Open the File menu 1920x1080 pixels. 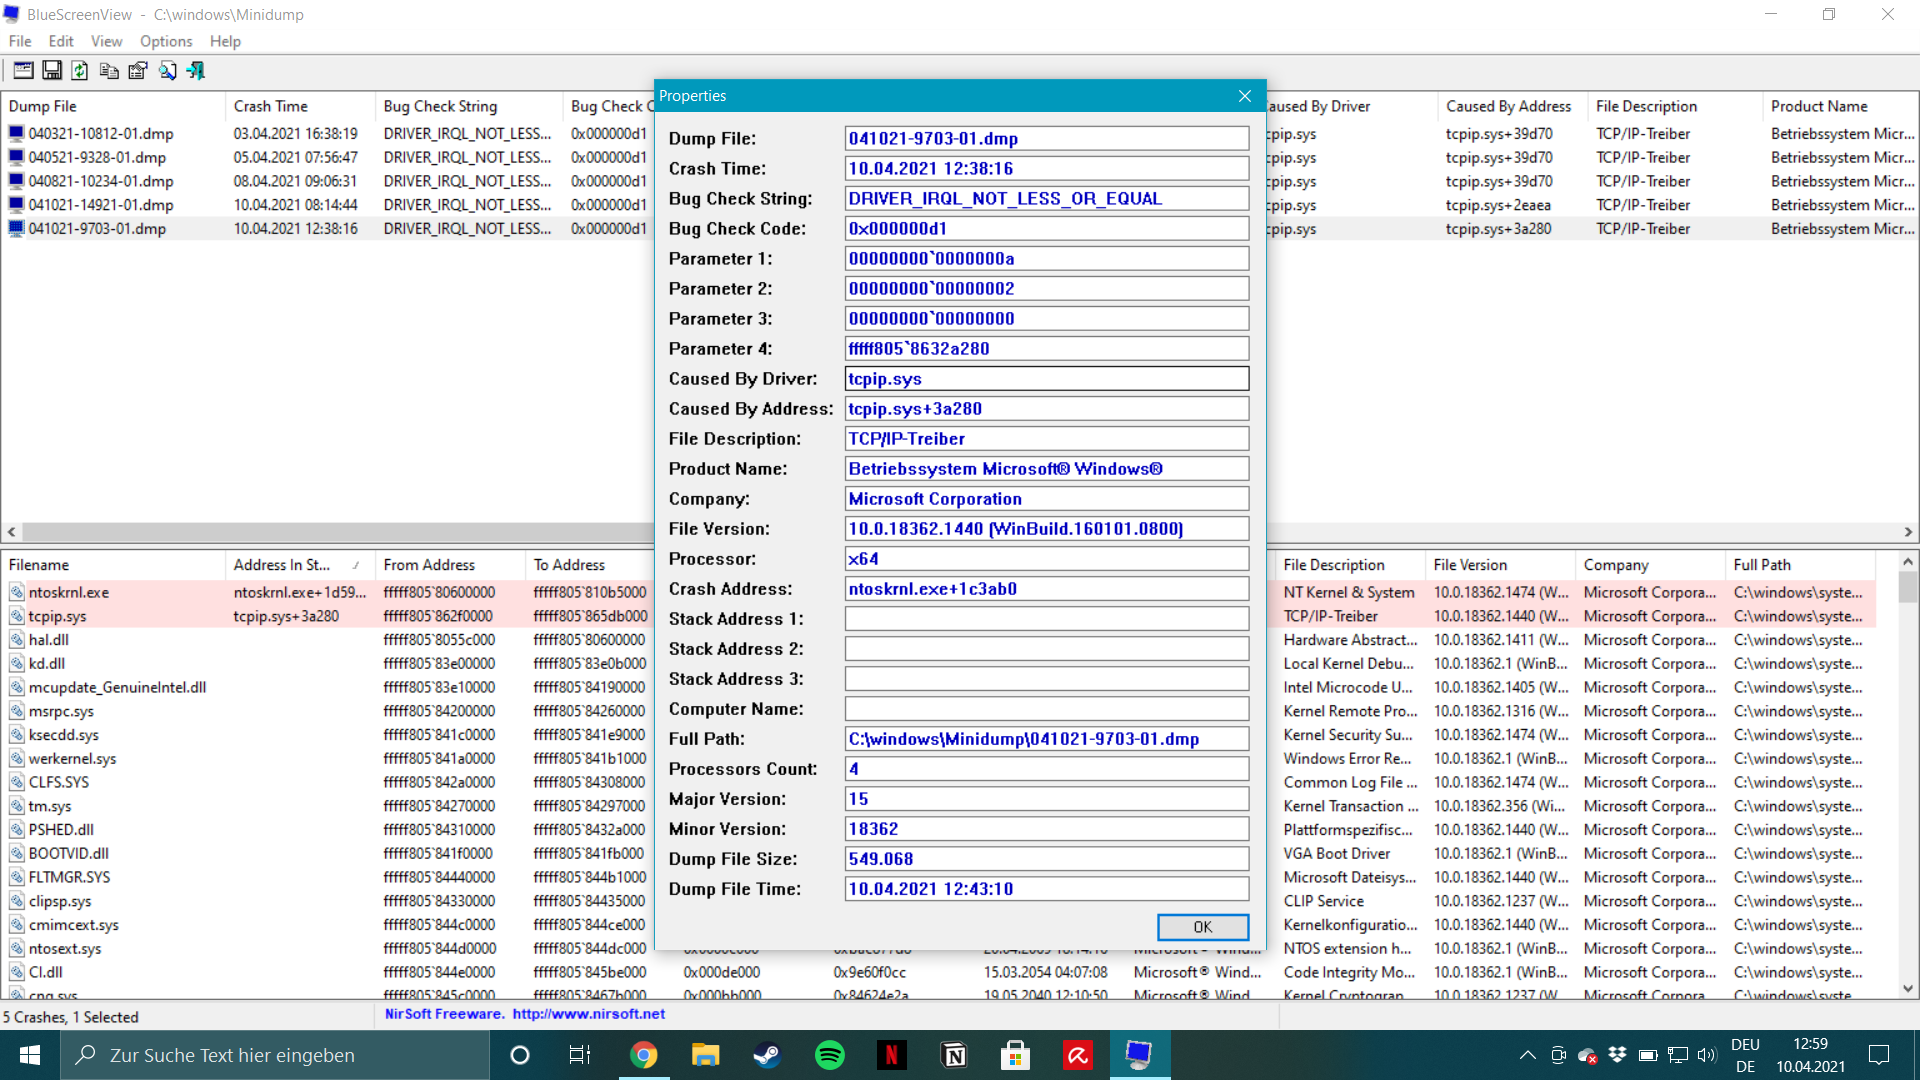(20, 41)
